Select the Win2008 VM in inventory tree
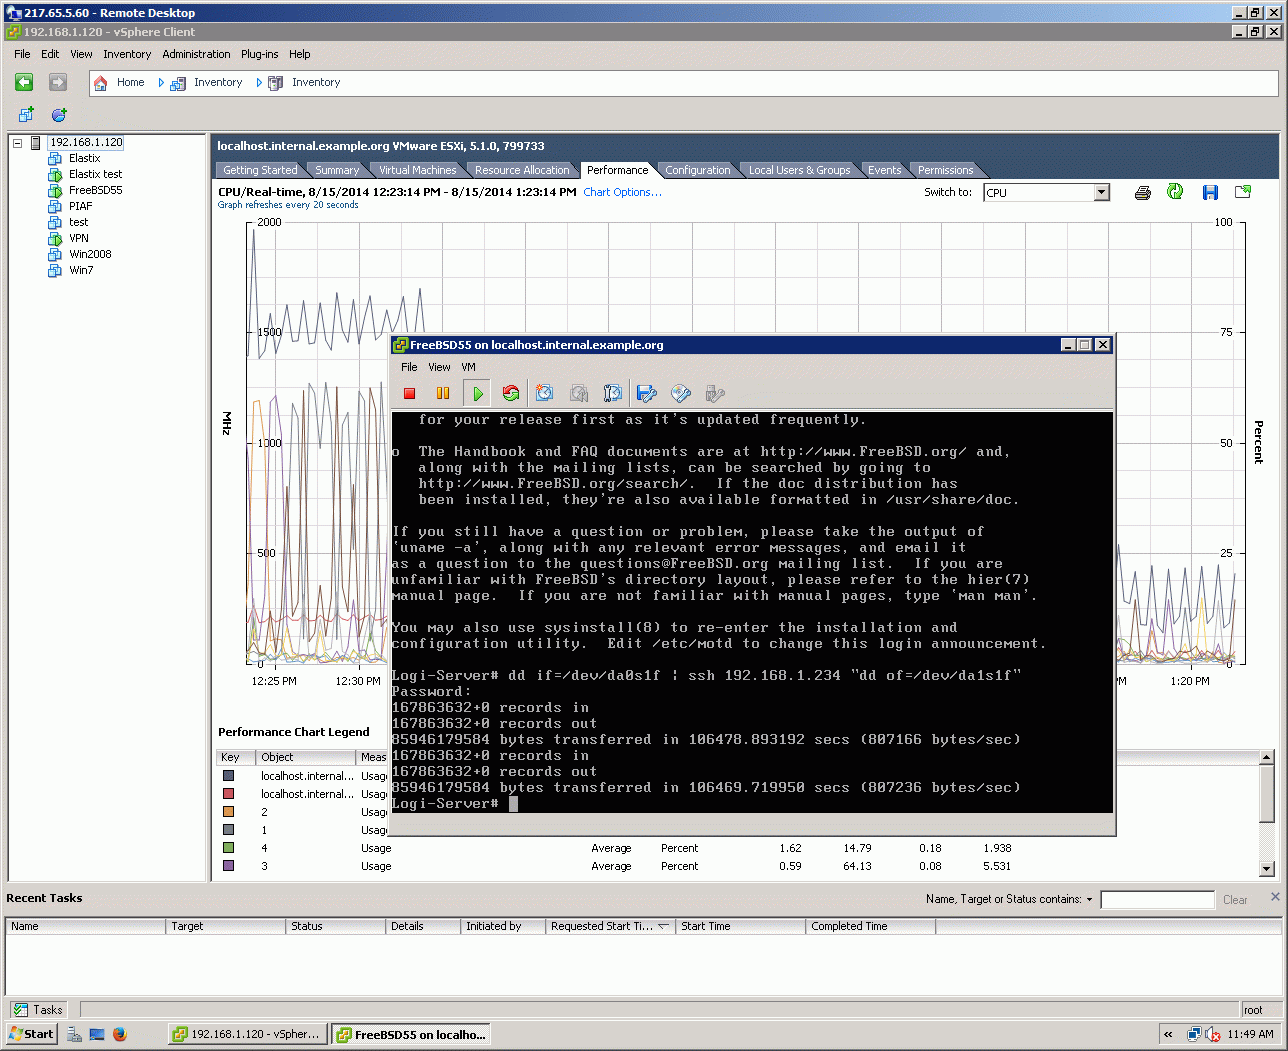The width and height of the screenshot is (1288, 1051). tap(90, 254)
